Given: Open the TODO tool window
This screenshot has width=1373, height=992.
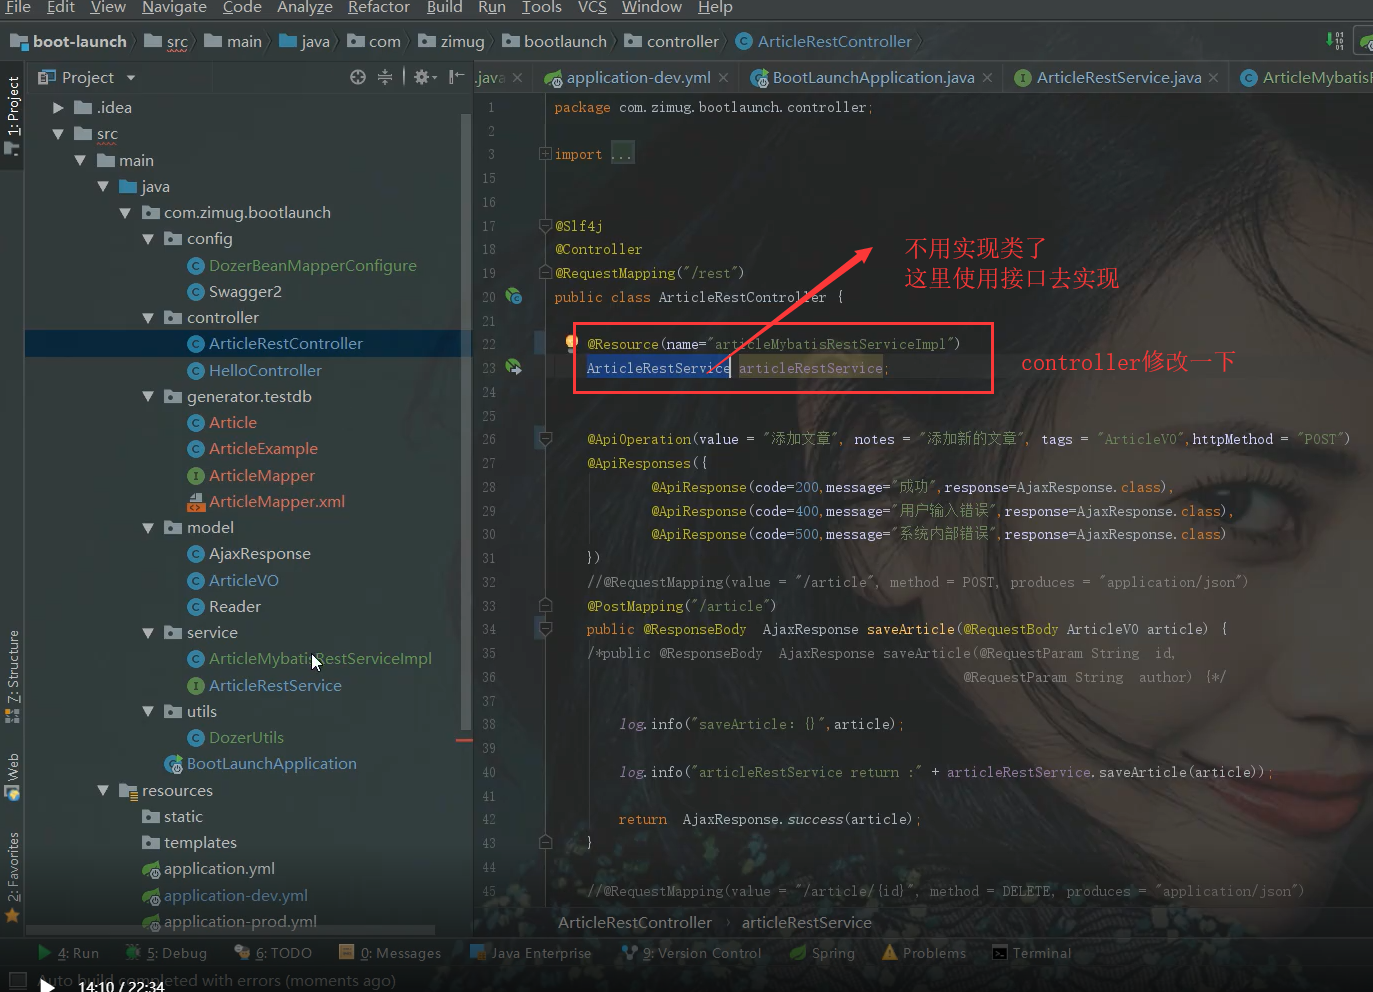Looking at the screenshot, I should coord(273,953).
